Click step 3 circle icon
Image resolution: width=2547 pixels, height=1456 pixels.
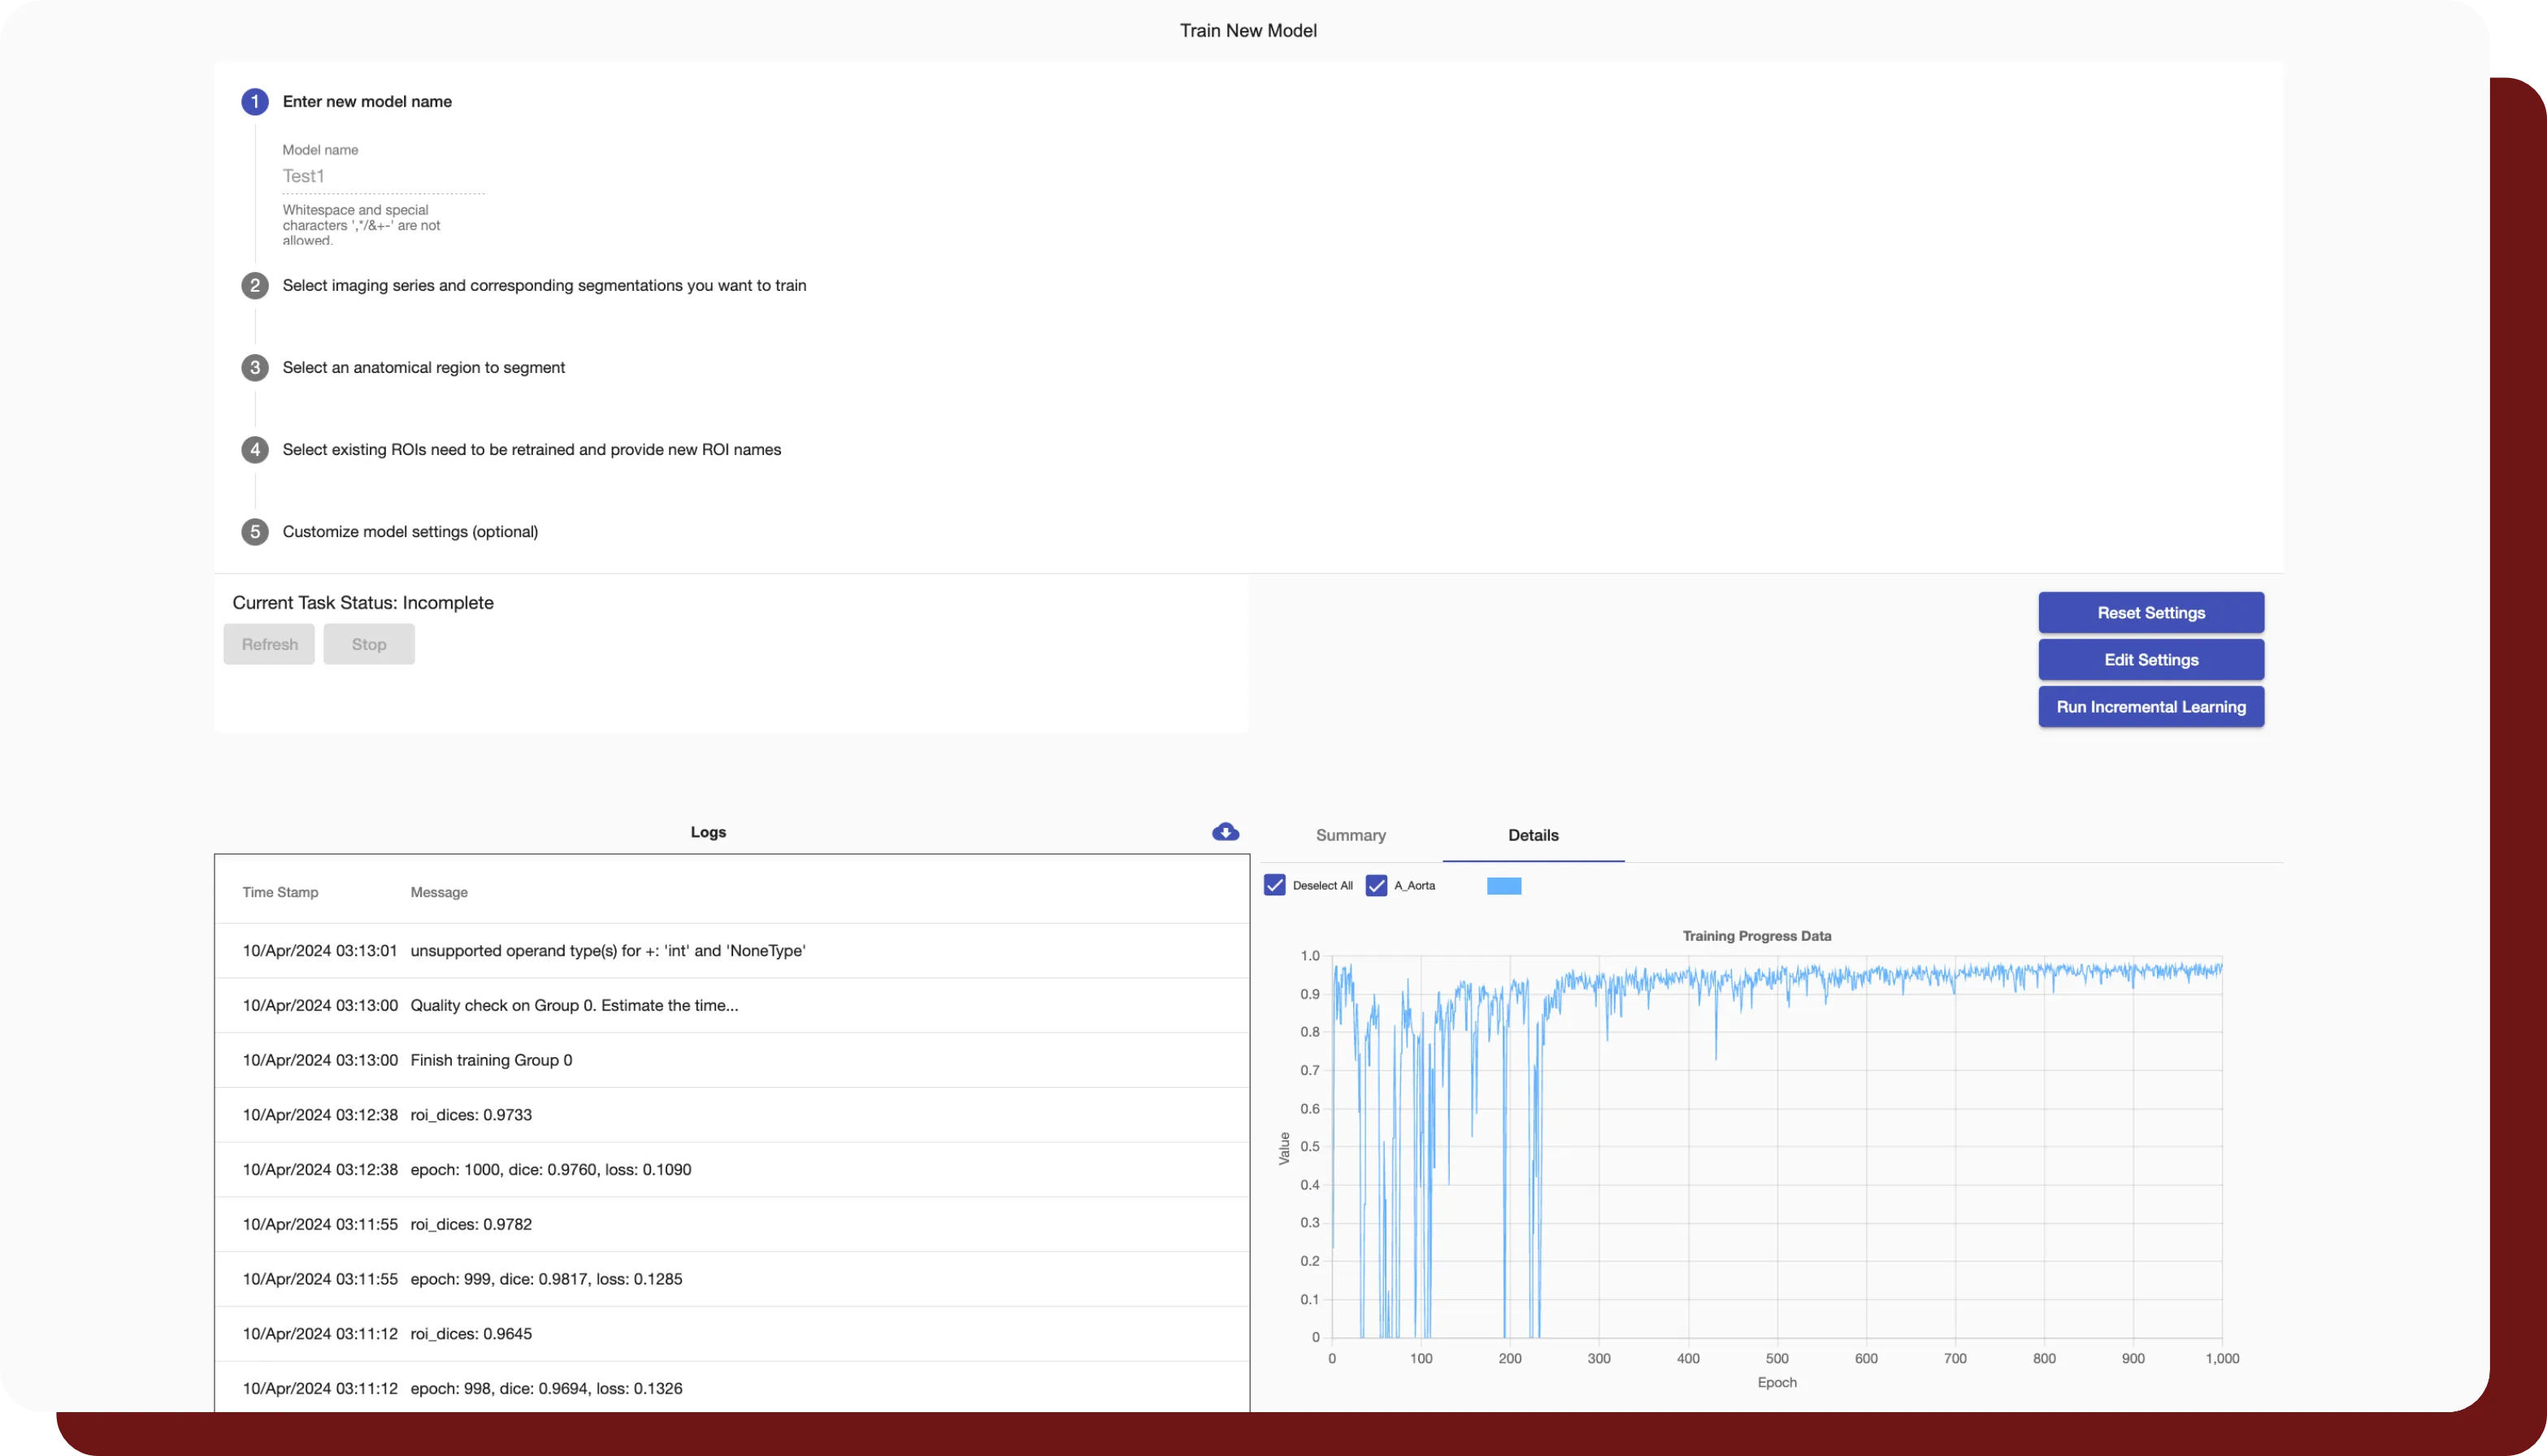(255, 368)
